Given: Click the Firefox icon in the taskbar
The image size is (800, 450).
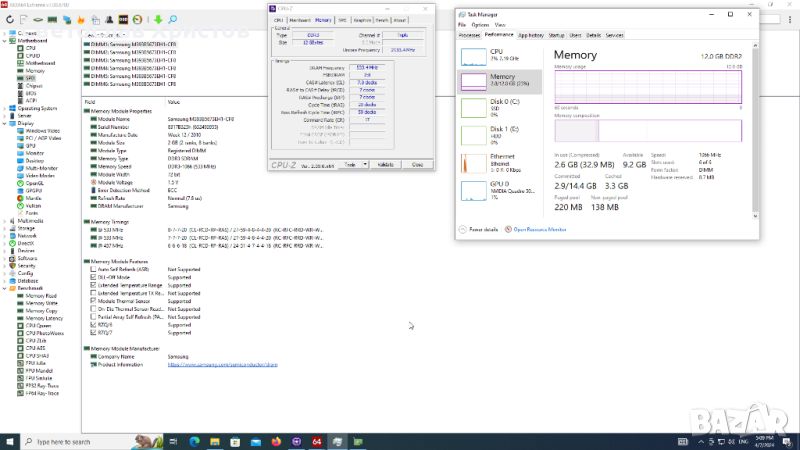Looking at the screenshot, I should tap(275, 440).
